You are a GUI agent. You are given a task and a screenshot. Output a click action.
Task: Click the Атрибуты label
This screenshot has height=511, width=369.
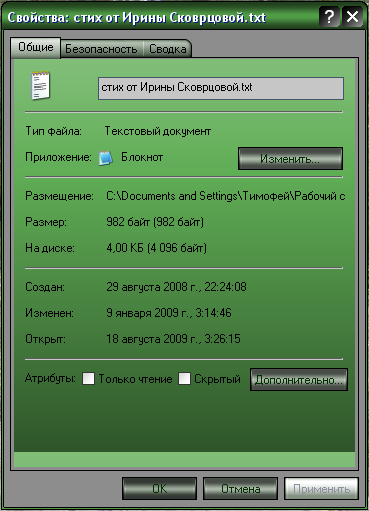pyautogui.click(x=50, y=378)
